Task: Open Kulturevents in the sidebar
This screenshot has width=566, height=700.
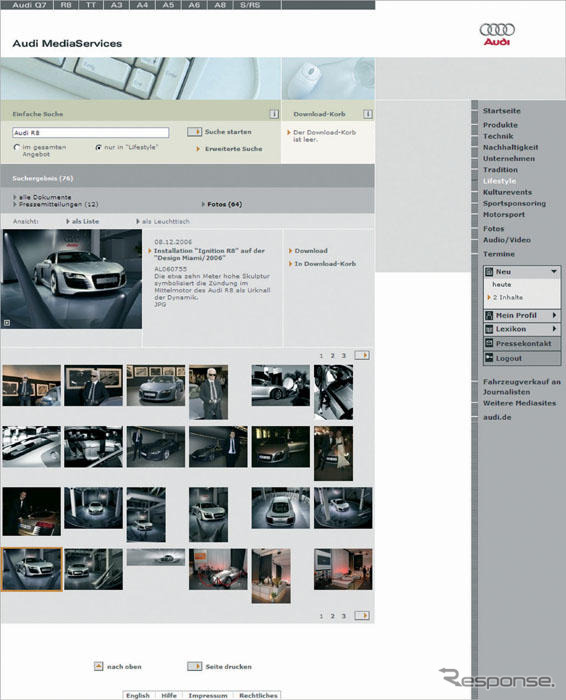Action: [x=507, y=192]
